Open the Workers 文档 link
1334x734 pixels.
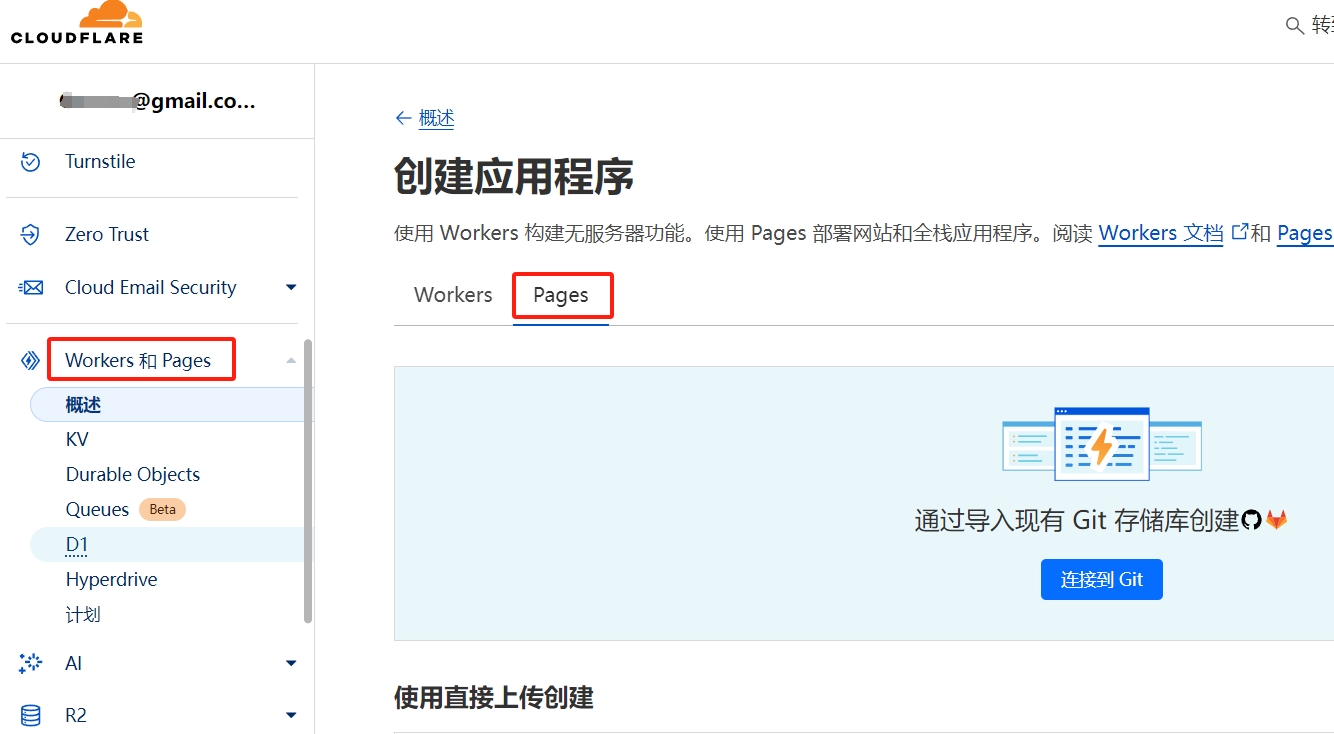click(x=1160, y=233)
